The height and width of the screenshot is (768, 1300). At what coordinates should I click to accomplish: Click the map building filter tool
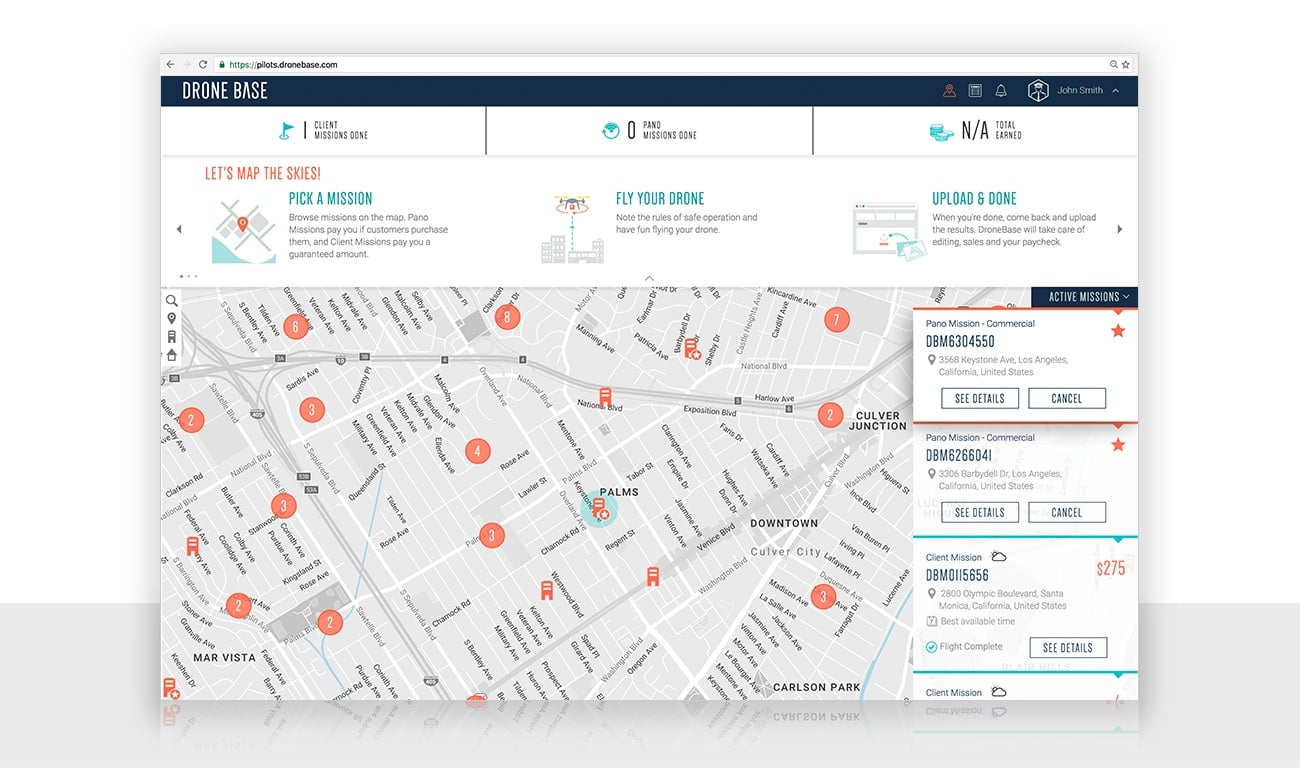[172, 337]
